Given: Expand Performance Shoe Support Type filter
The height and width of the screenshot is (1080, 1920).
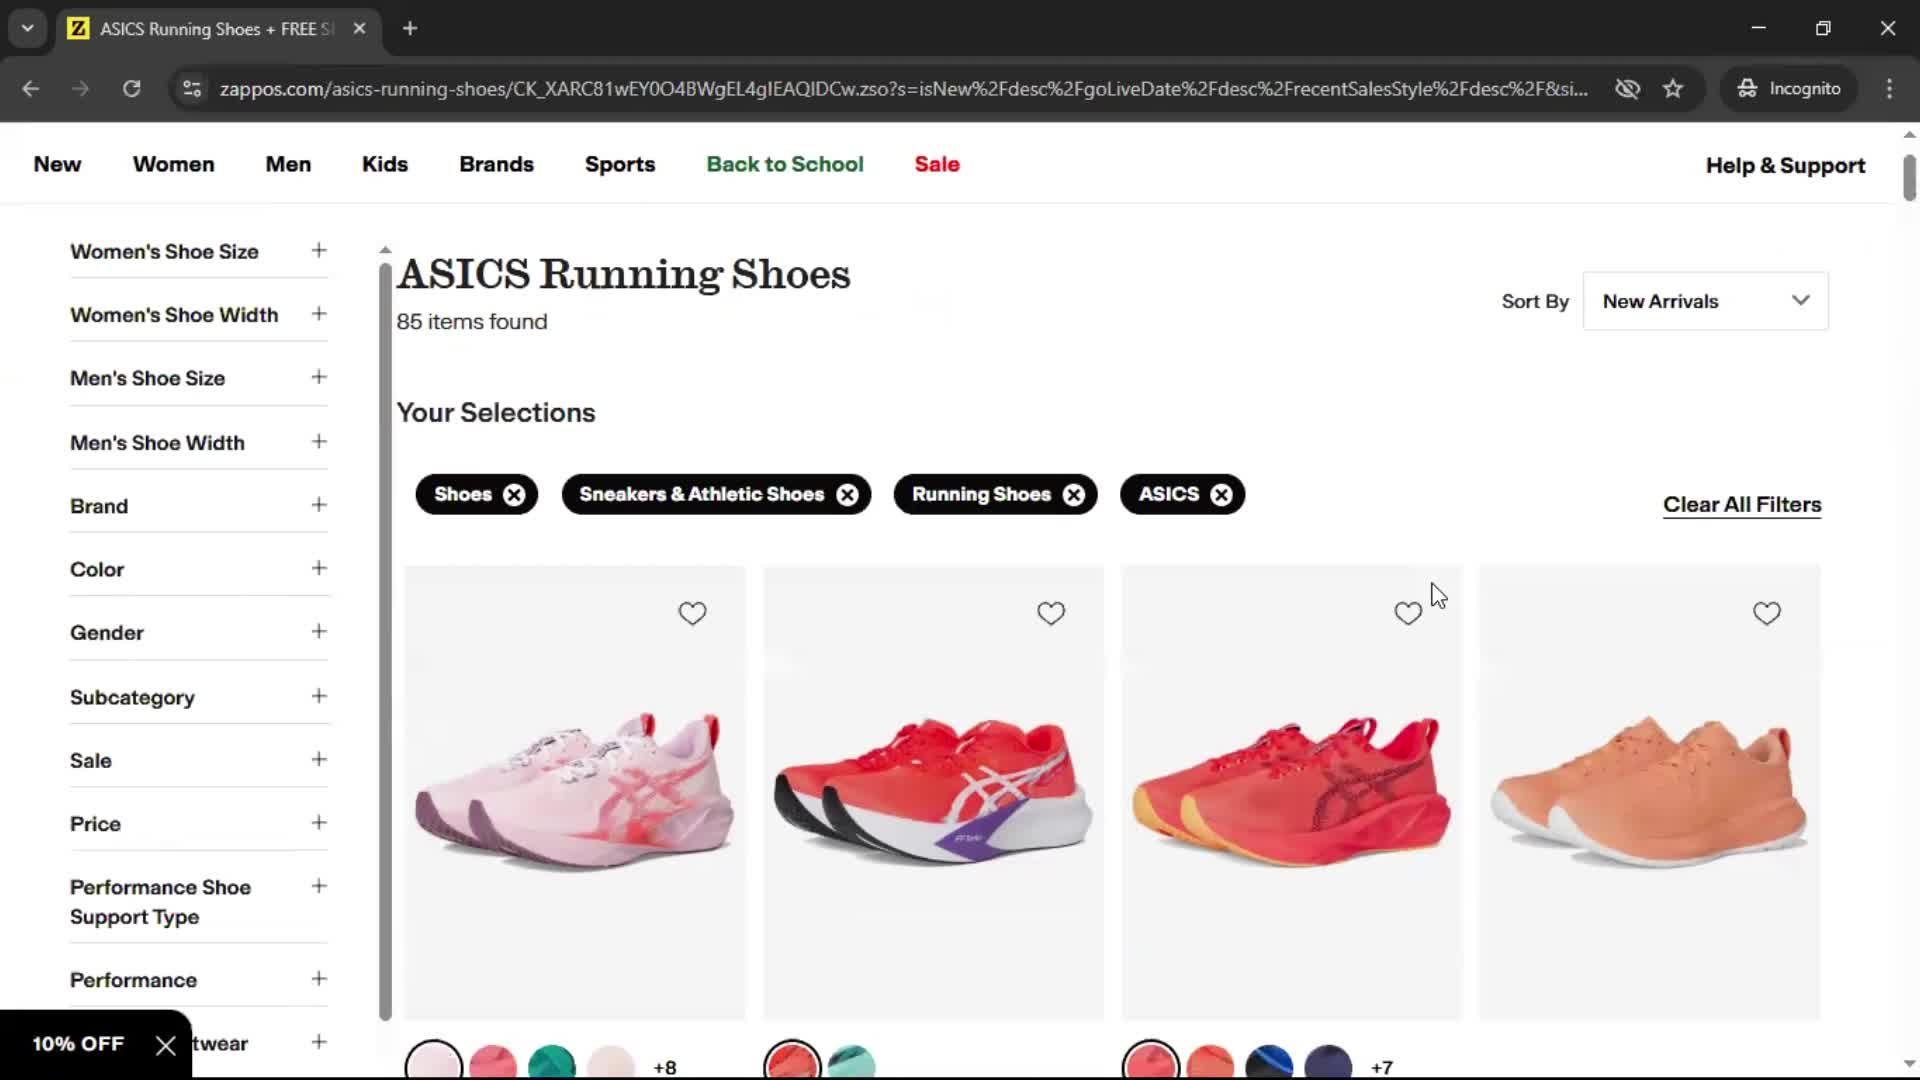Looking at the screenshot, I should pos(199,901).
